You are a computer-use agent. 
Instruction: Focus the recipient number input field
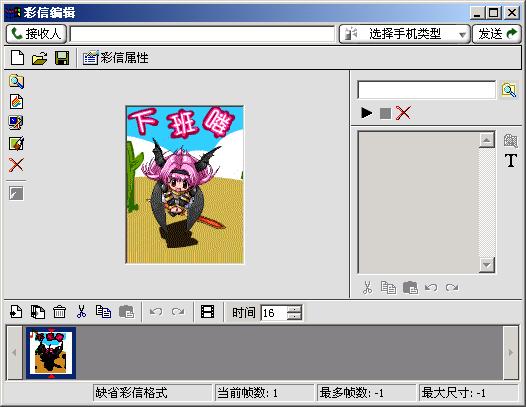(x=202, y=34)
